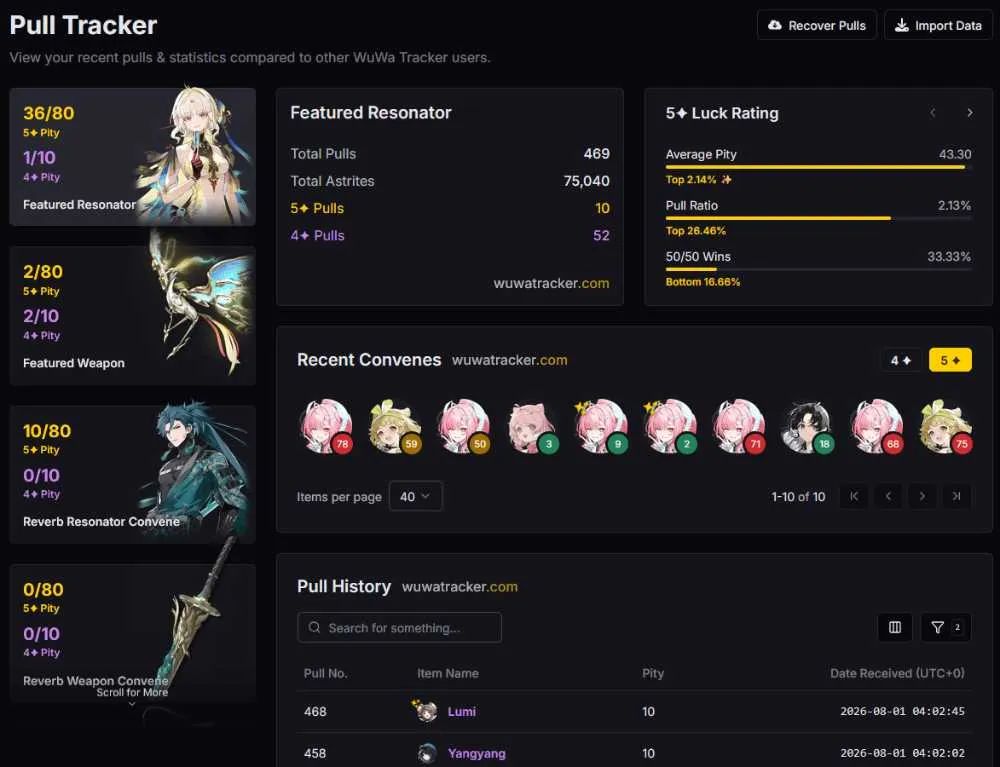Open the Pull History filter funnel button
The width and height of the screenshot is (1000, 767).
tap(946, 627)
